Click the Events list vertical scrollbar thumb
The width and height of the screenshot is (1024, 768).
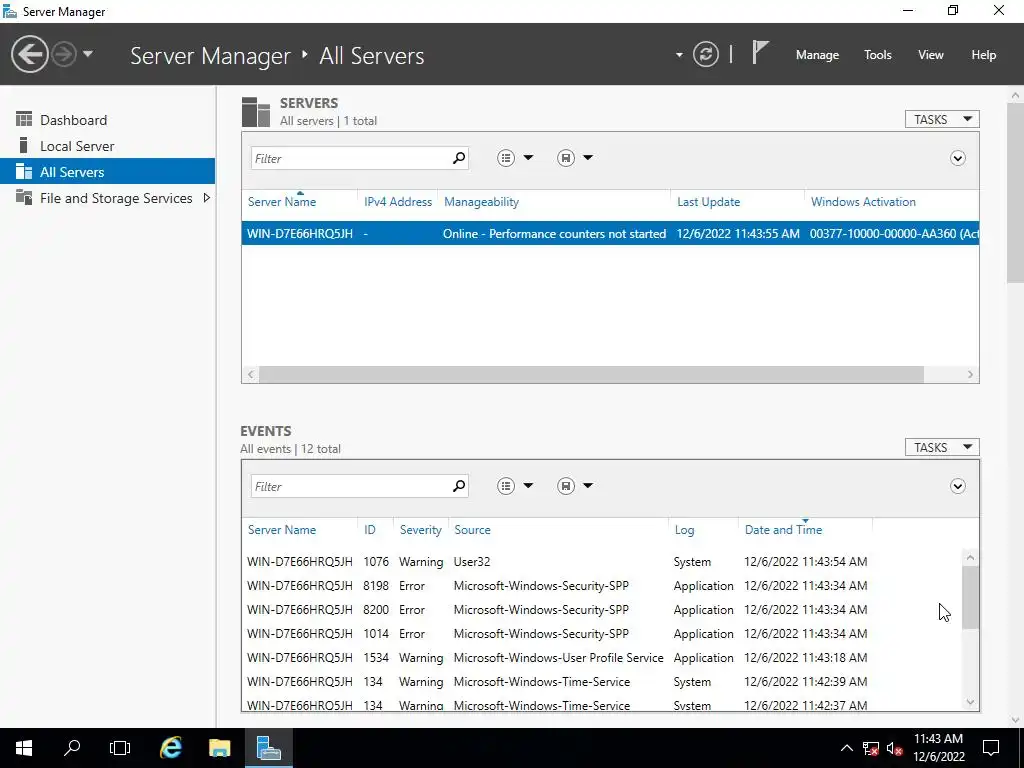[970, 597]
